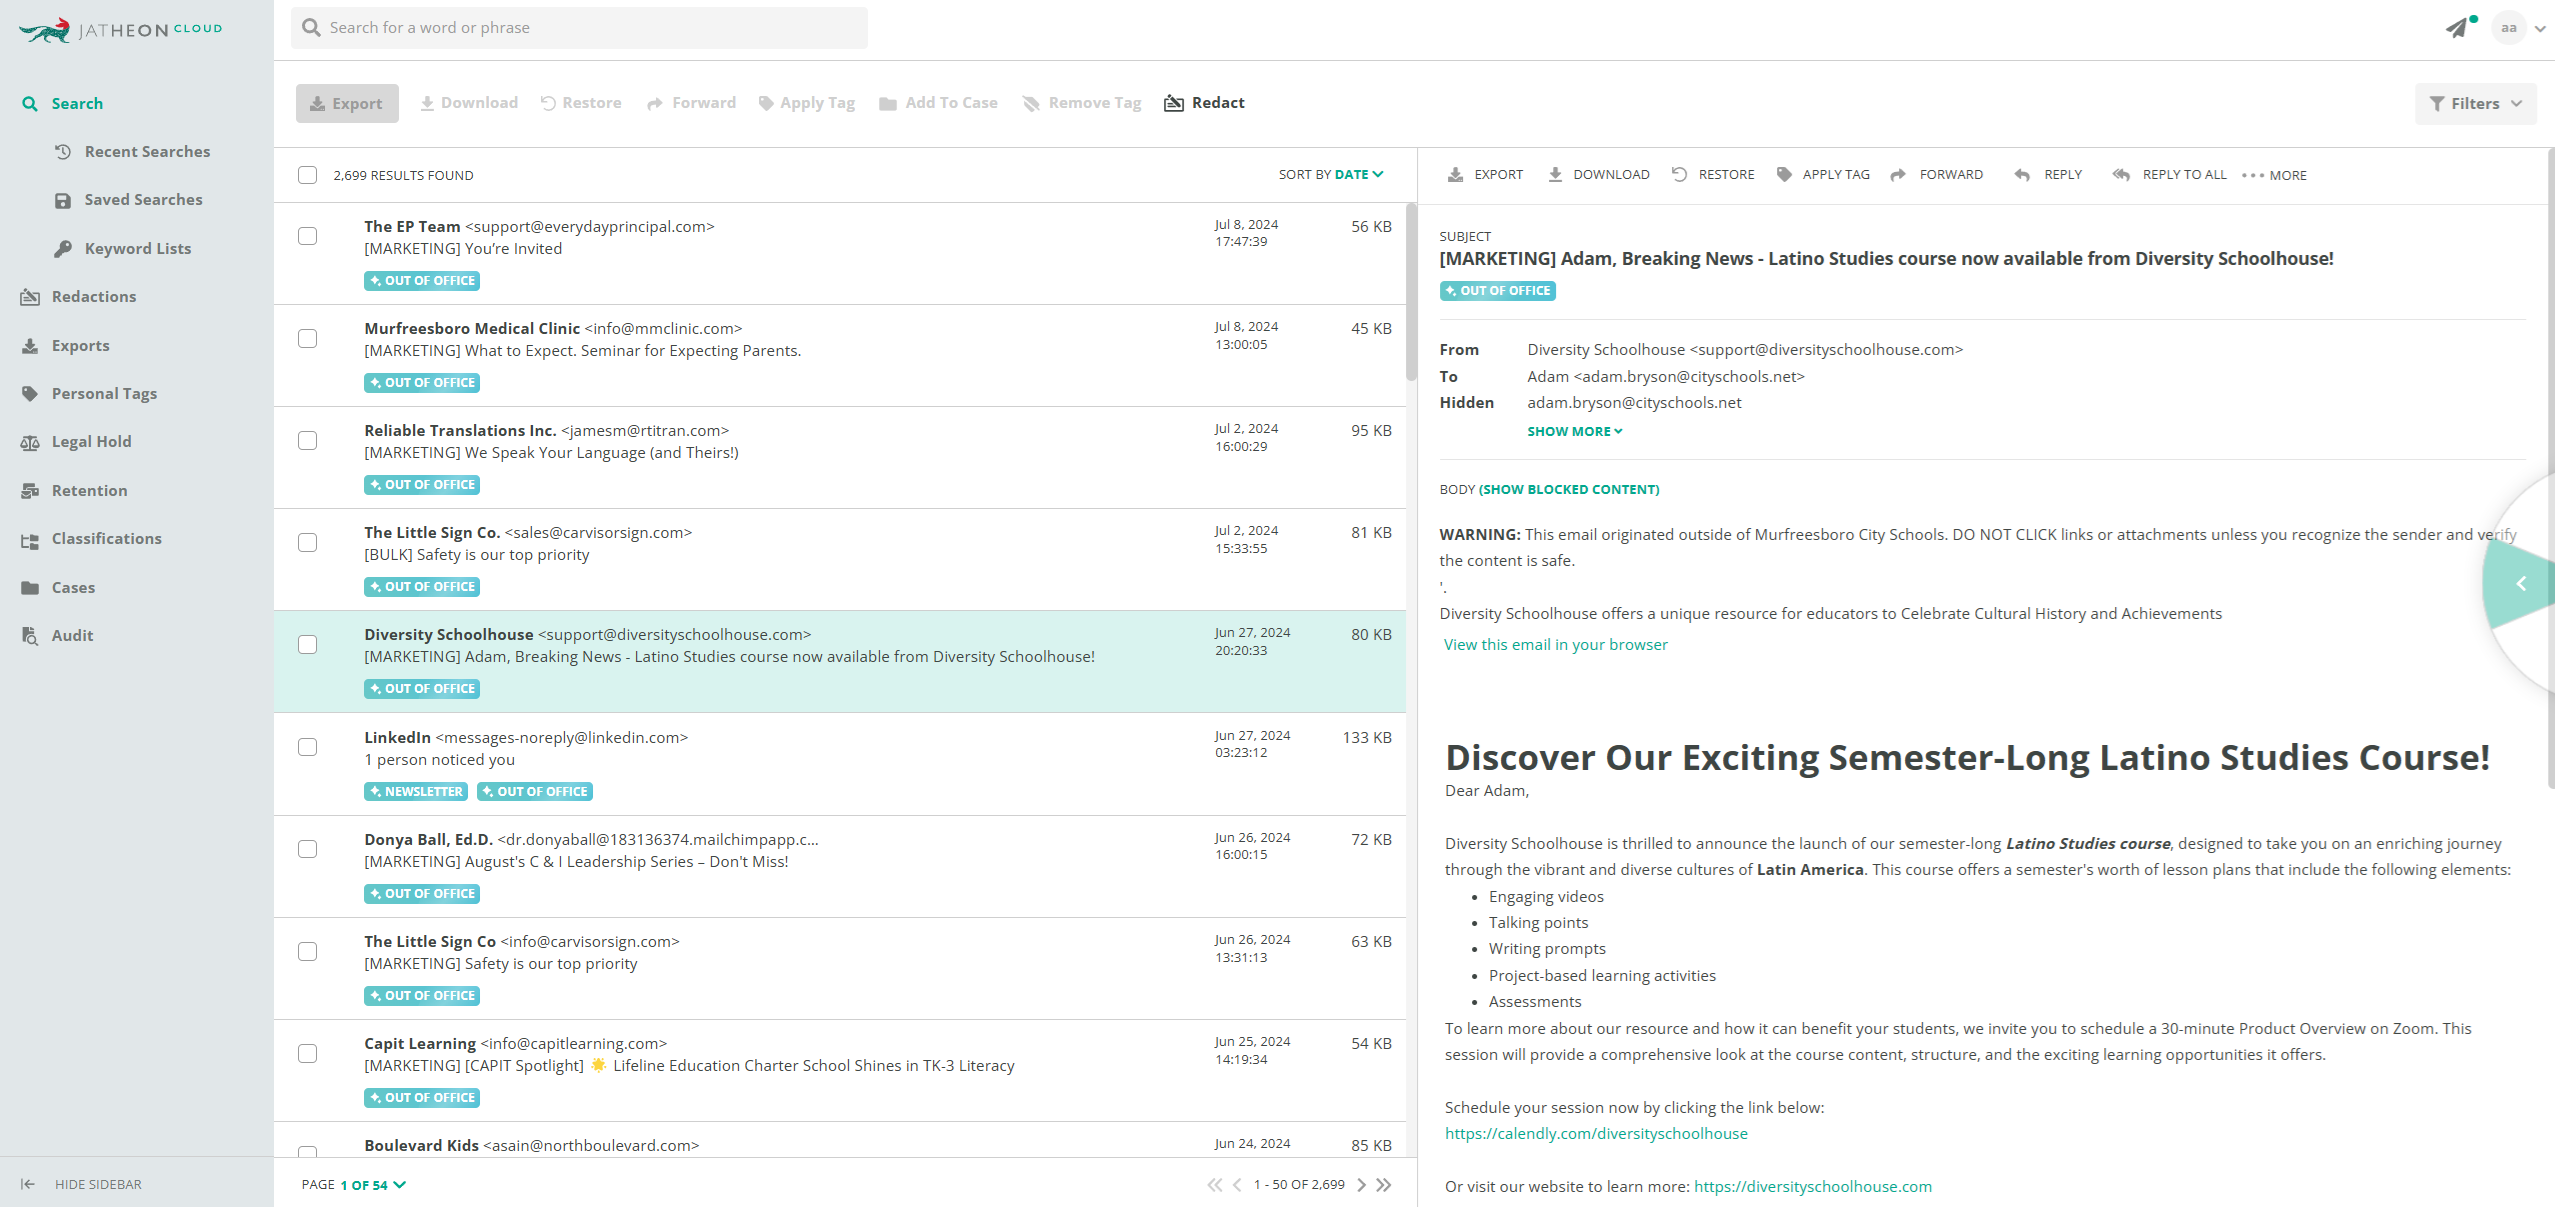Click the Recent Searches clock icon
2555x1207 pixels.
tap(63, 152)
